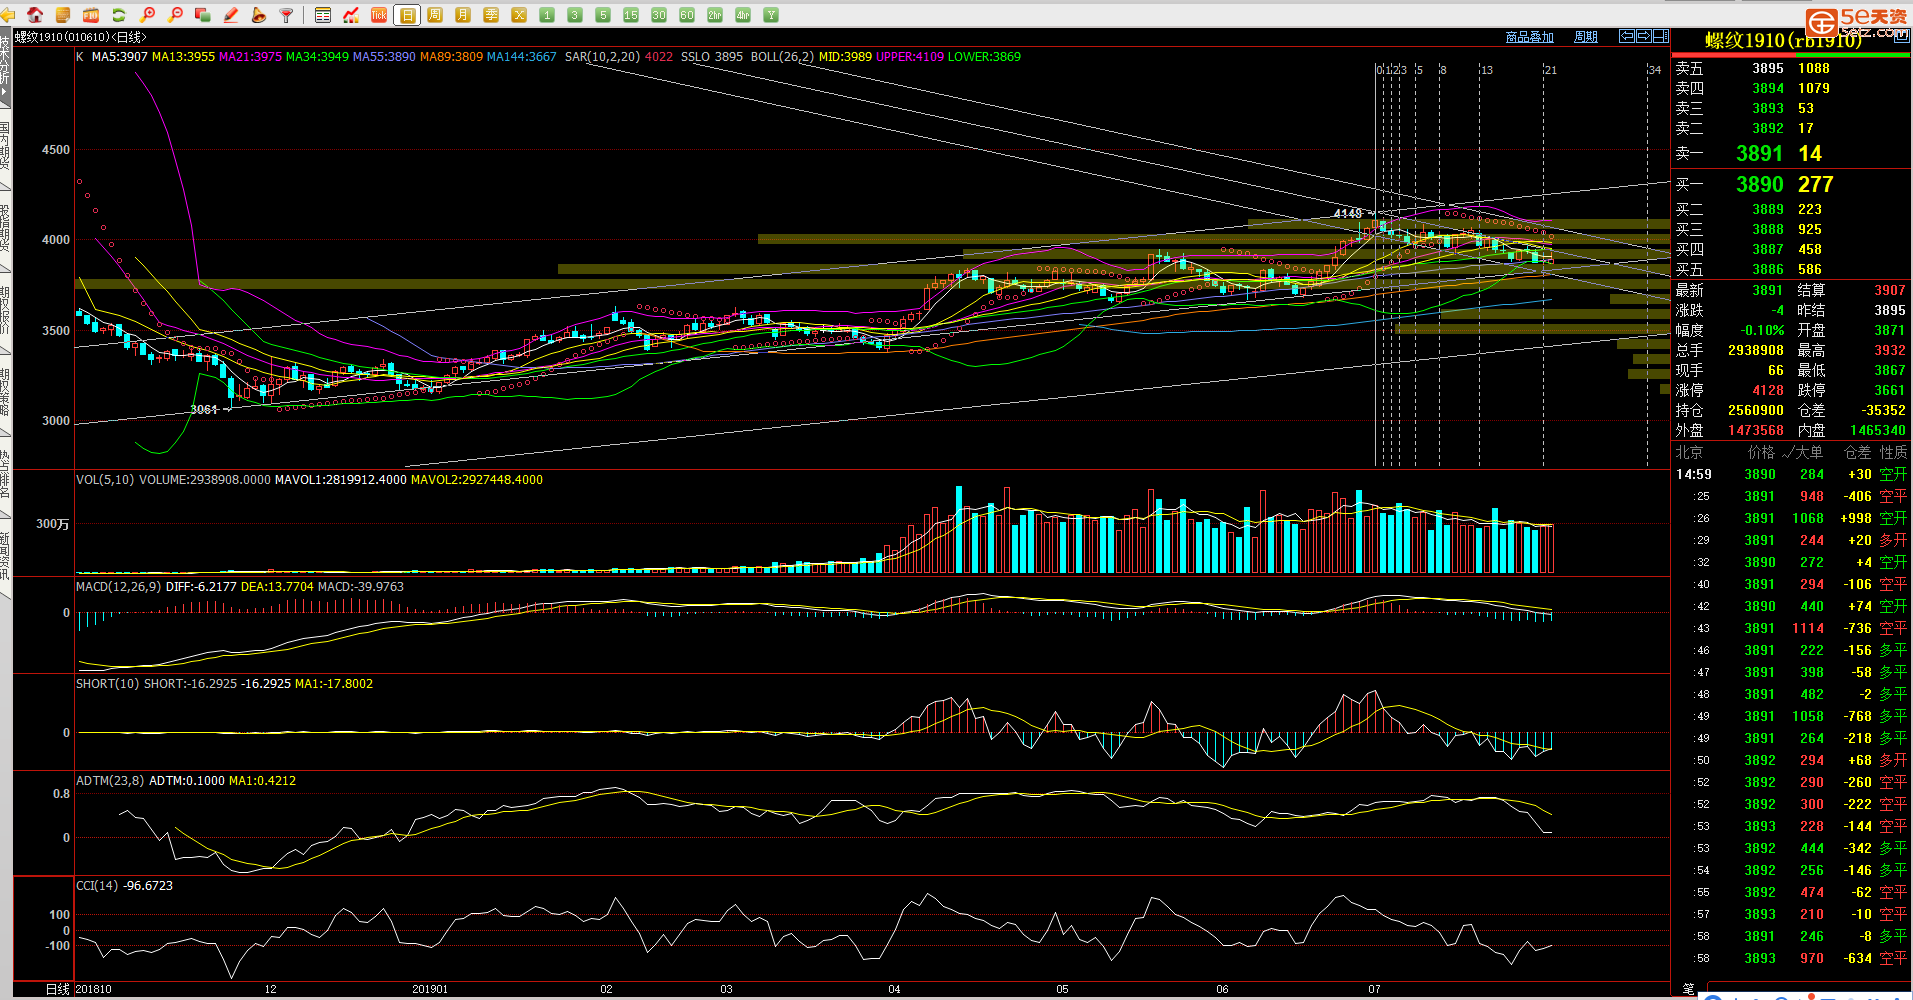Click the green Y period icon
The width and height of the screenshot is (1913, 1000).
click(x=771, y=15)
